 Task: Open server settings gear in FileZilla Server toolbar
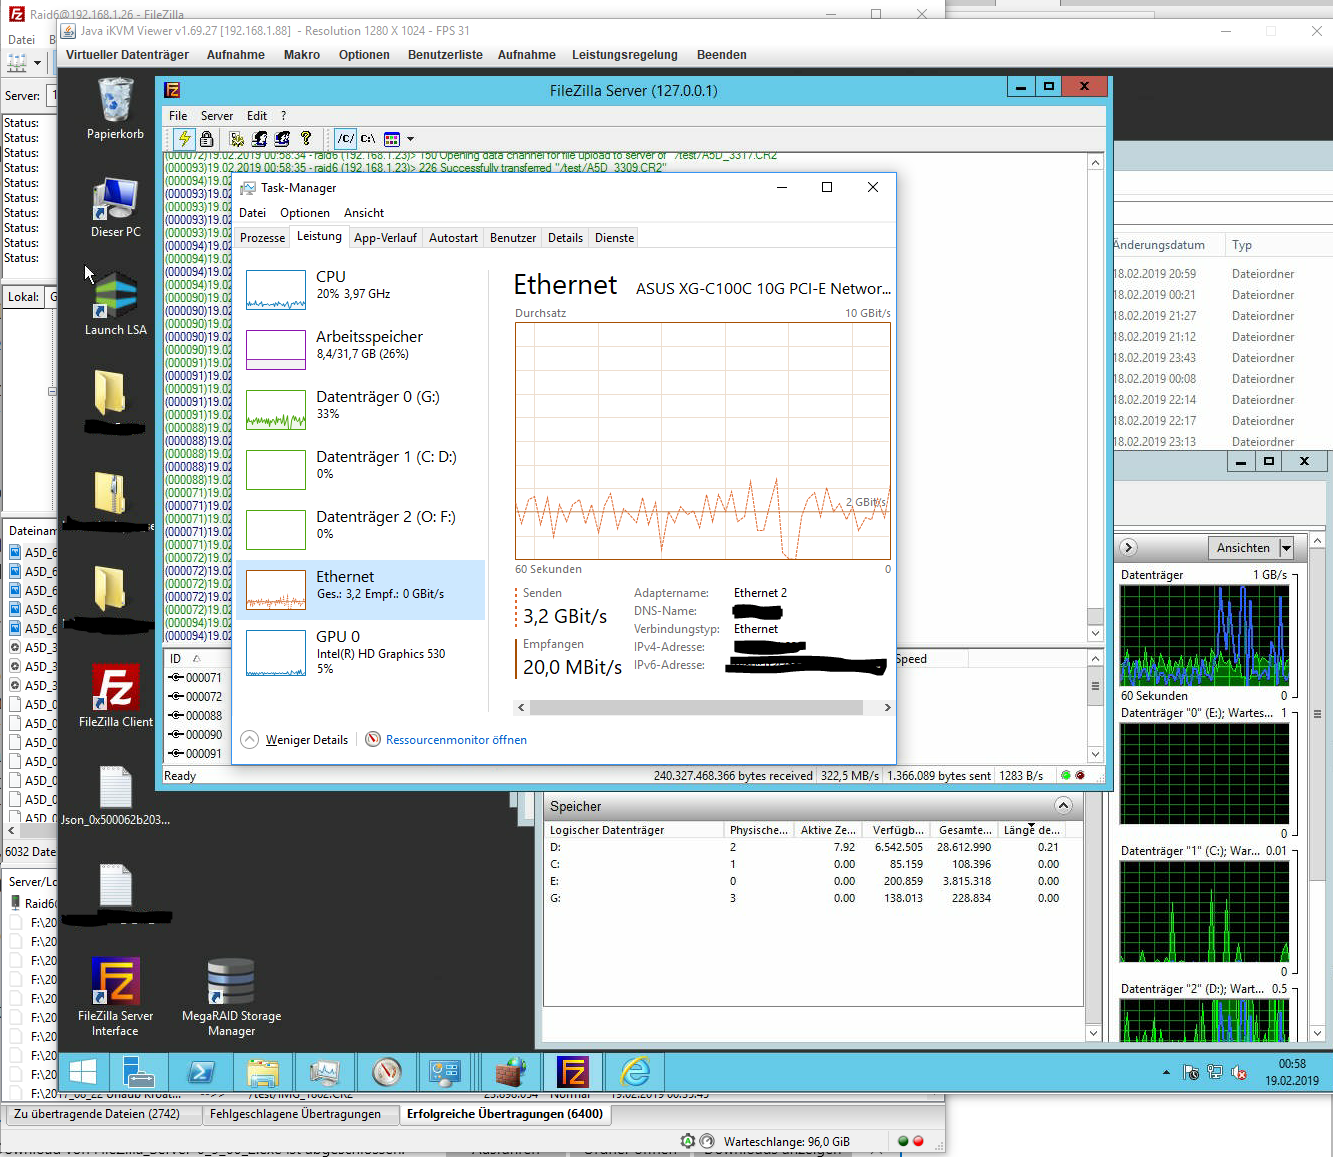coord(236,139)
